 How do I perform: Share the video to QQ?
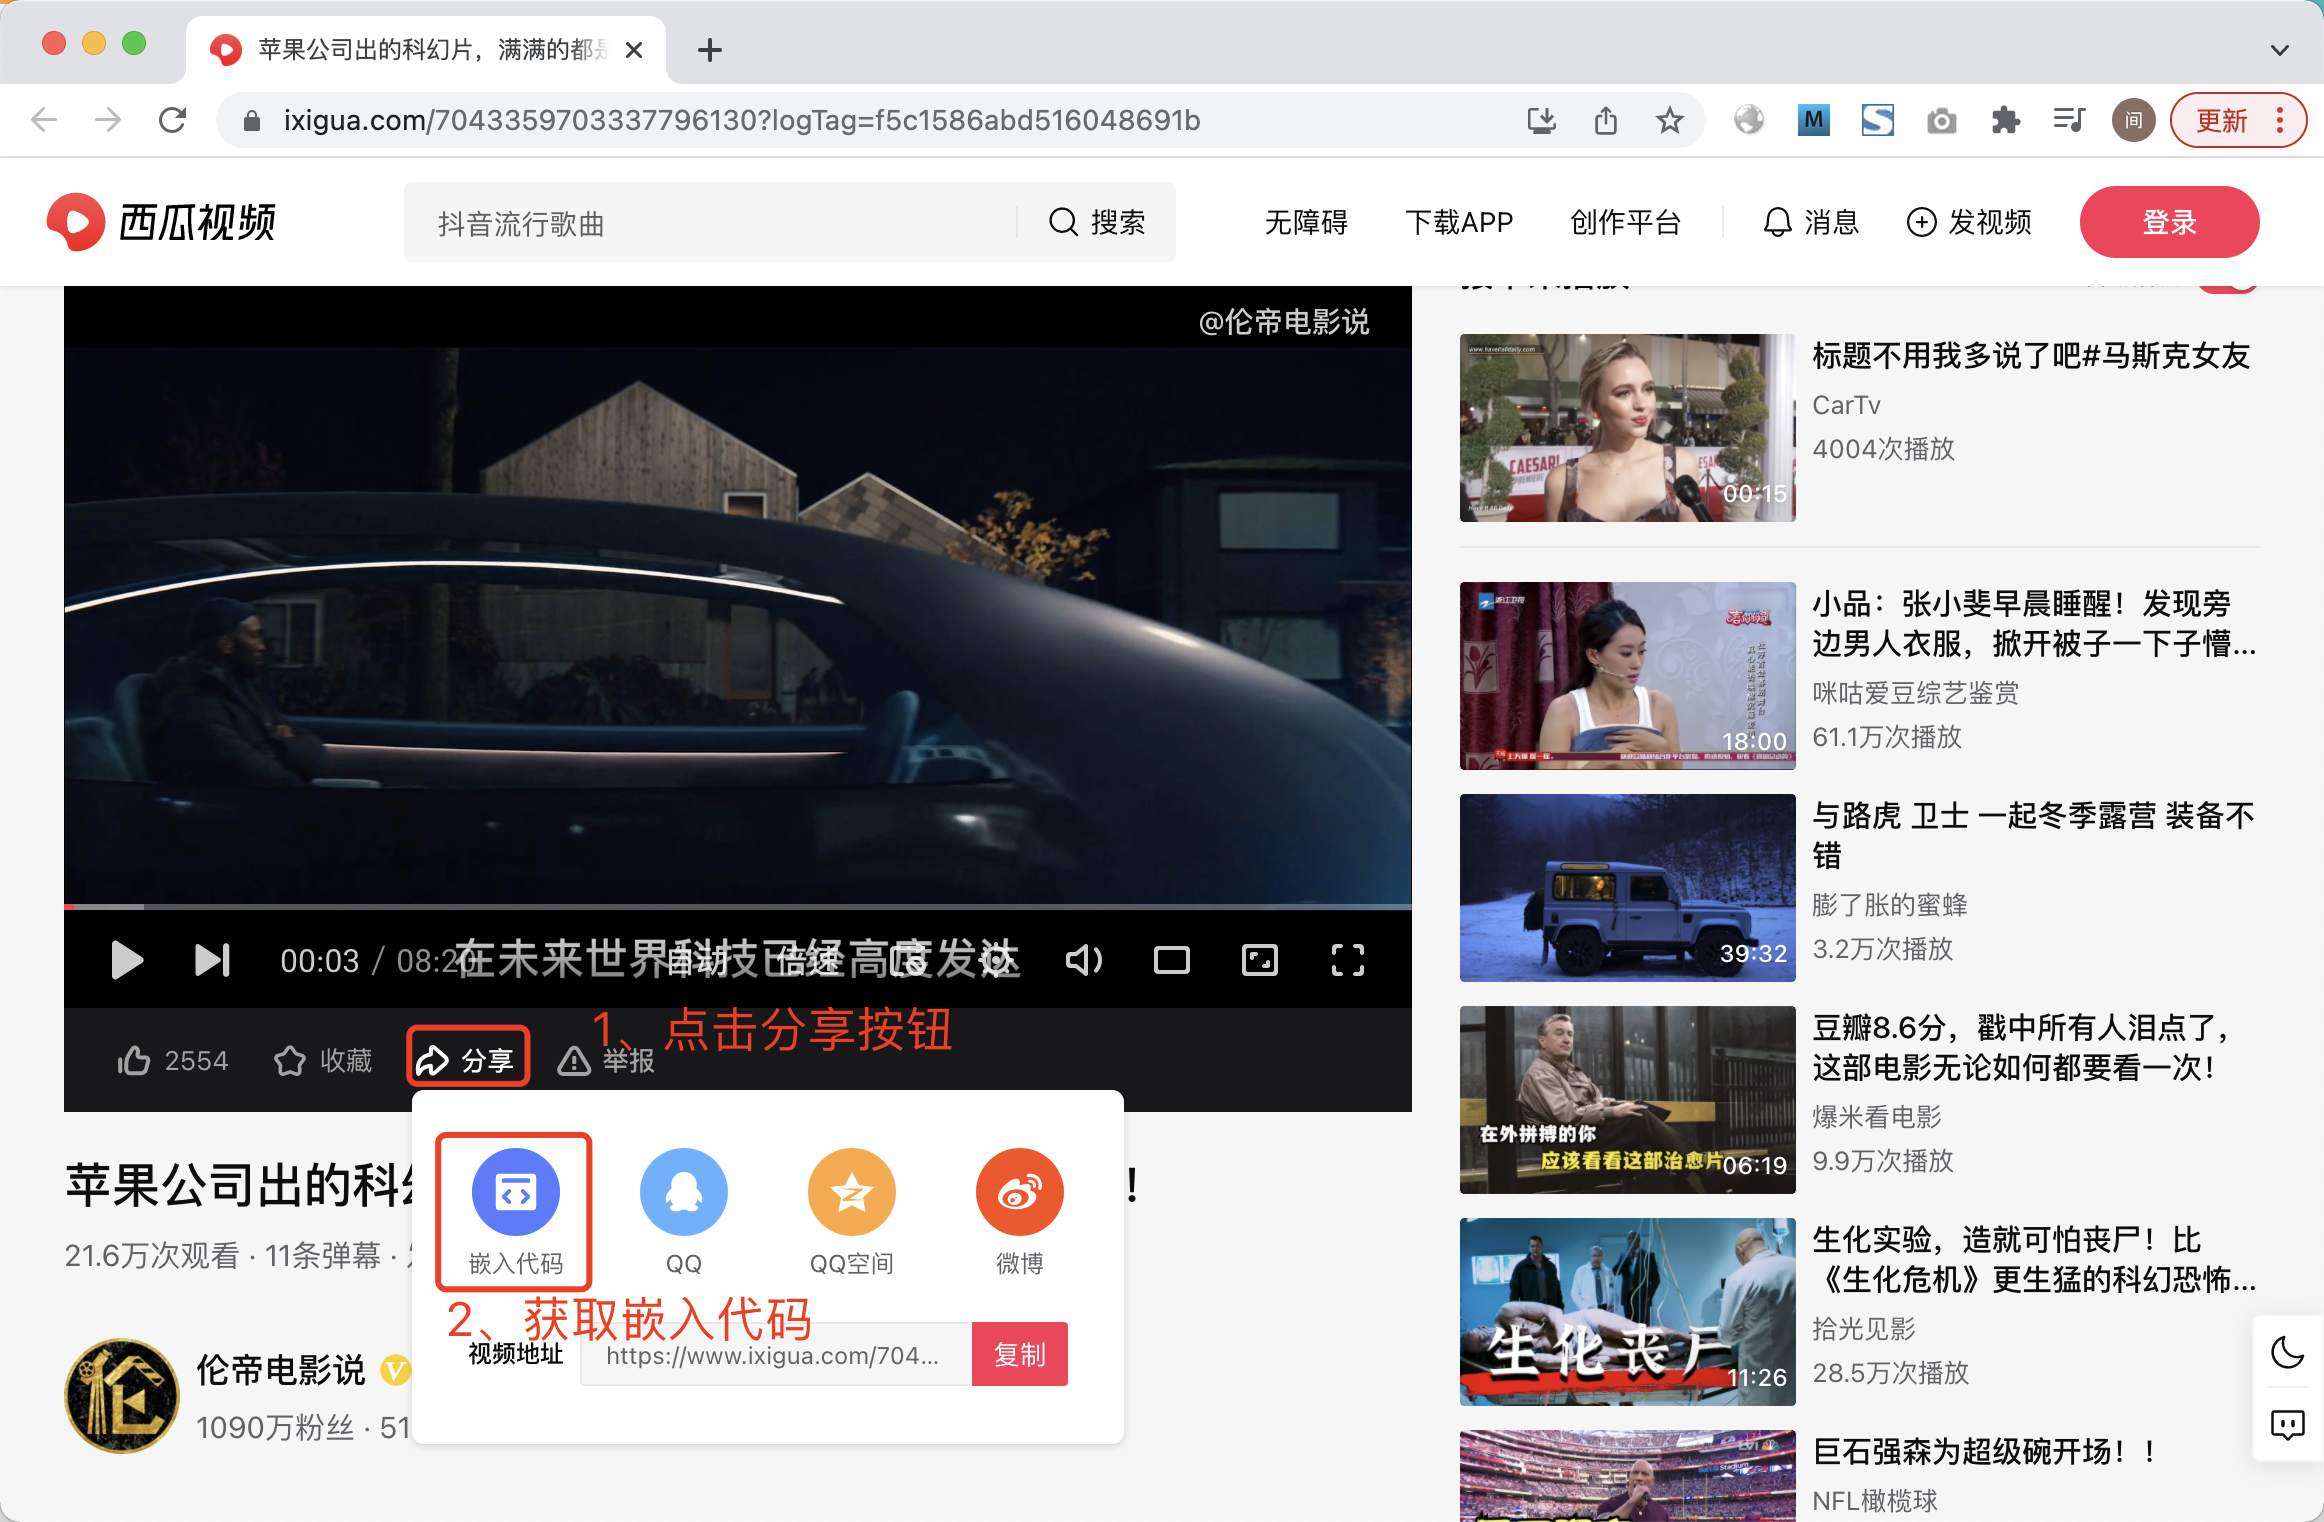[x=683, y=1211]
